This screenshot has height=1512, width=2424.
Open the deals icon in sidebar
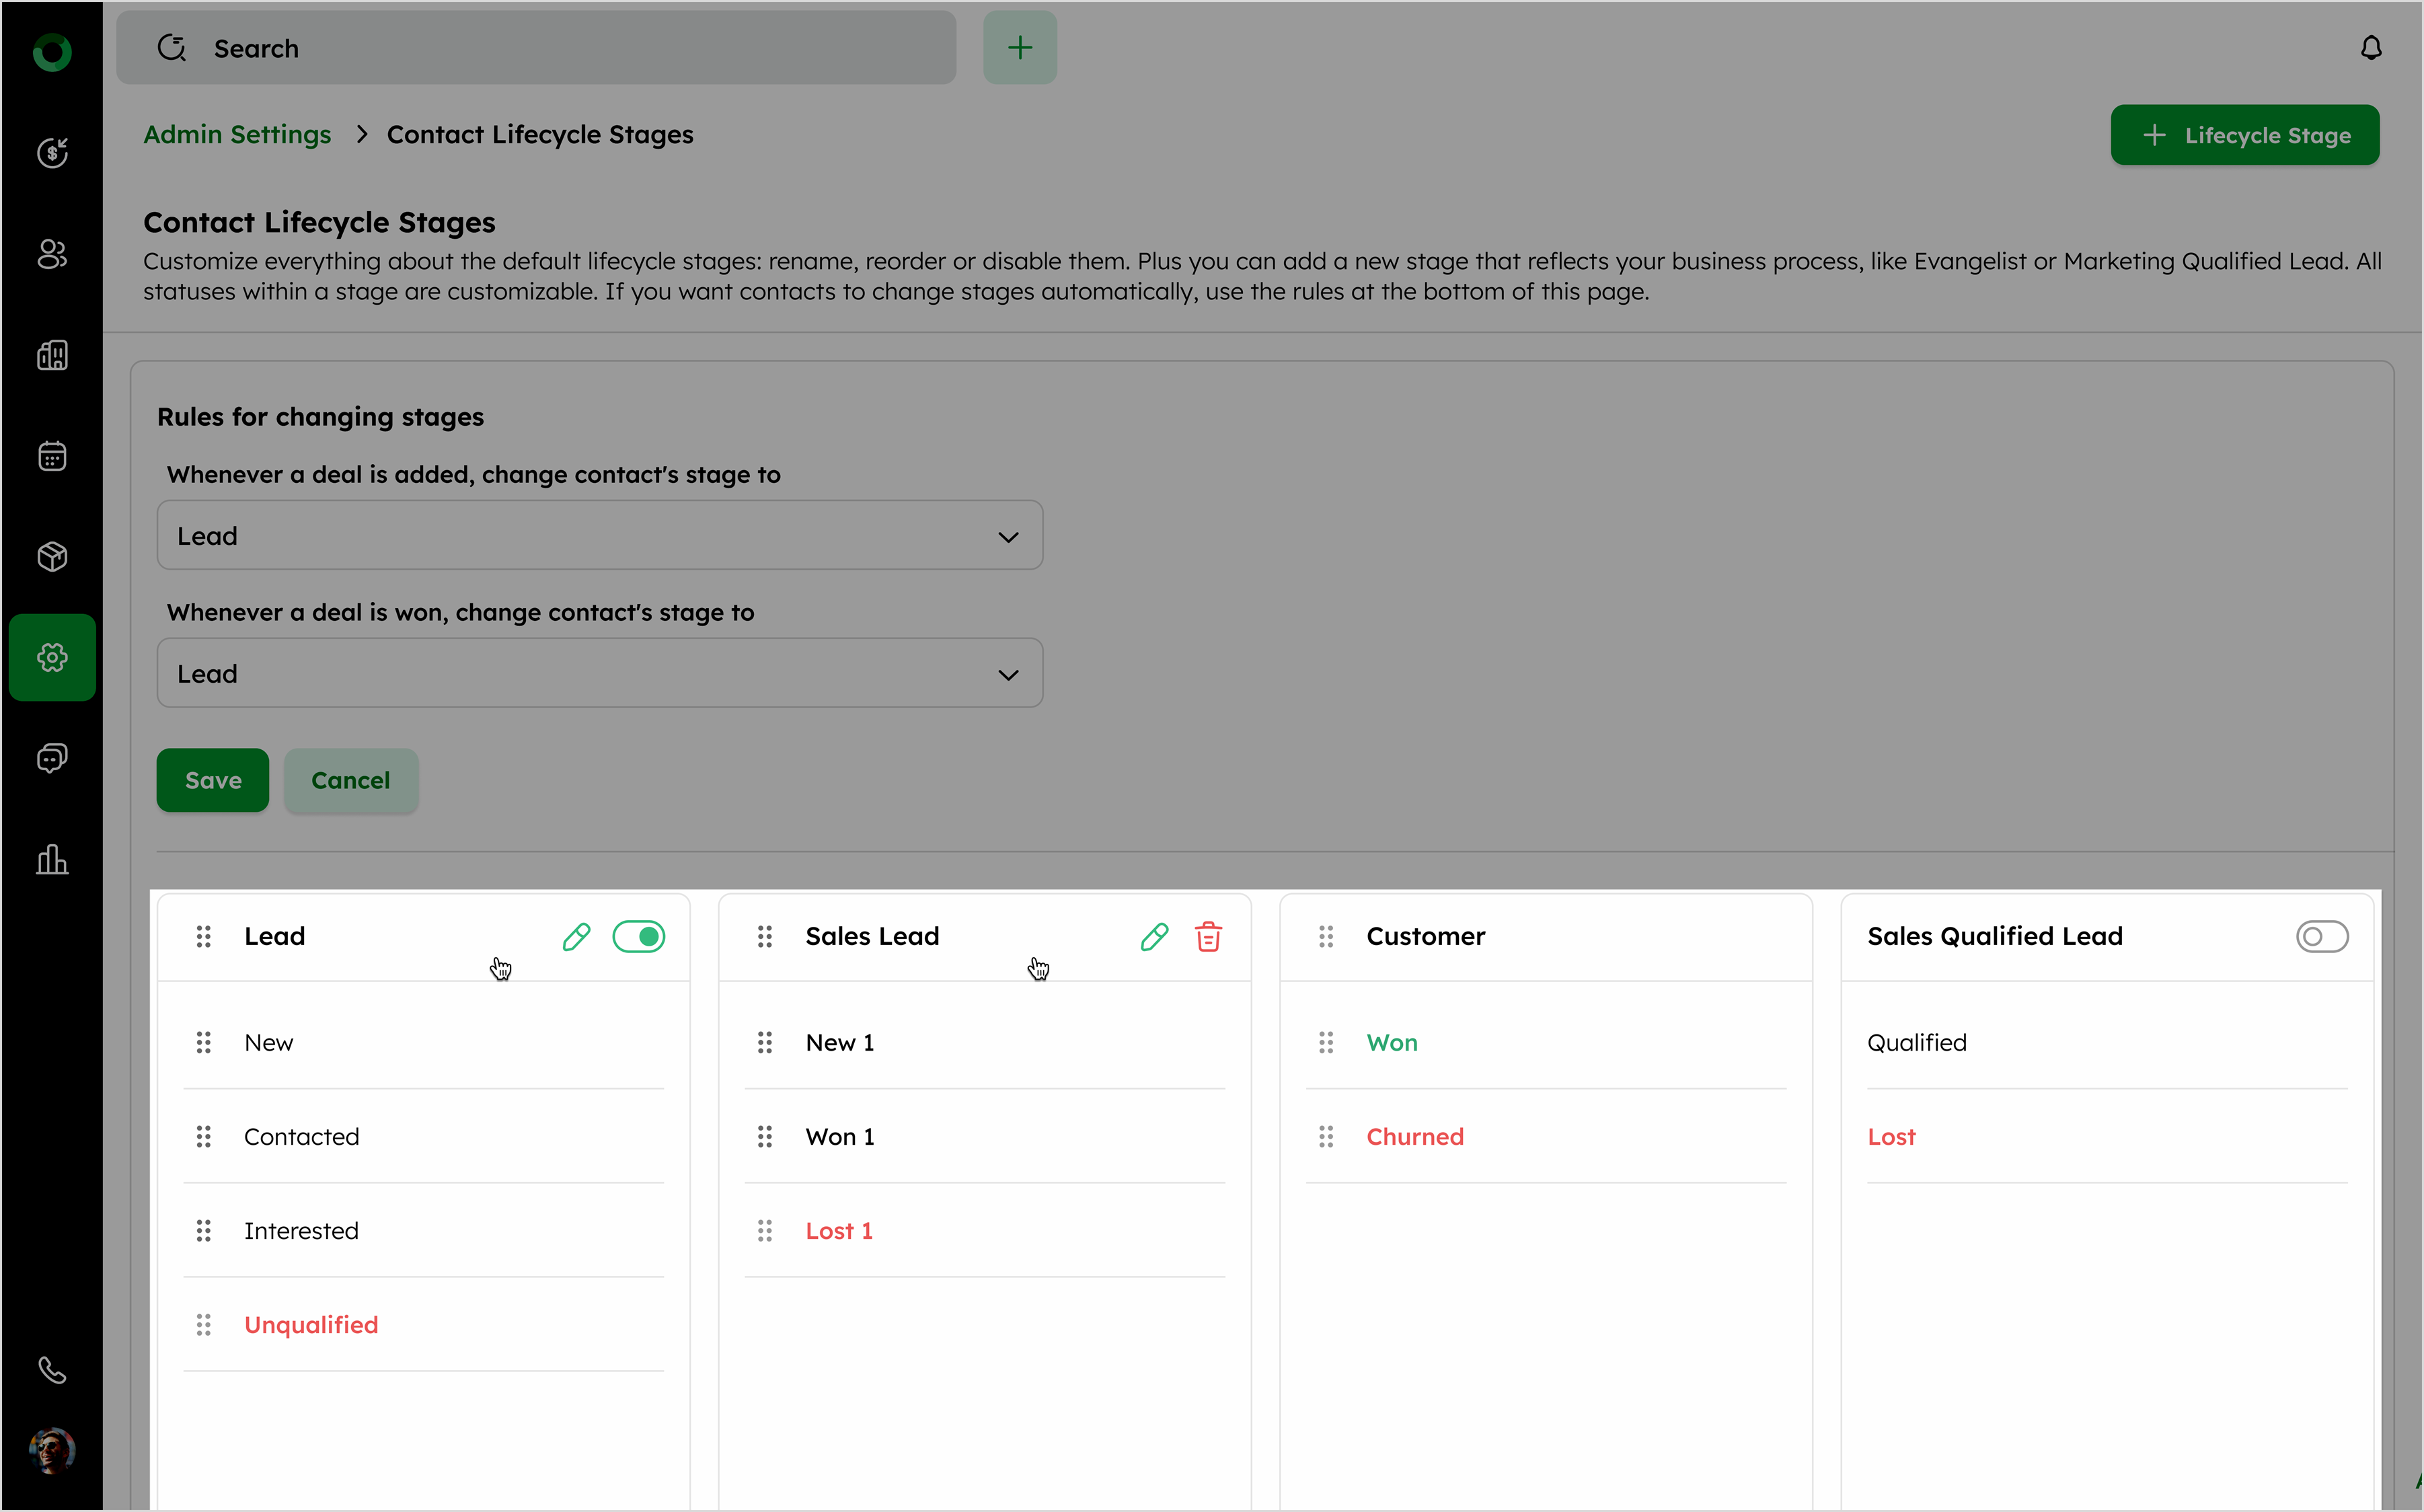coord(52,153)
